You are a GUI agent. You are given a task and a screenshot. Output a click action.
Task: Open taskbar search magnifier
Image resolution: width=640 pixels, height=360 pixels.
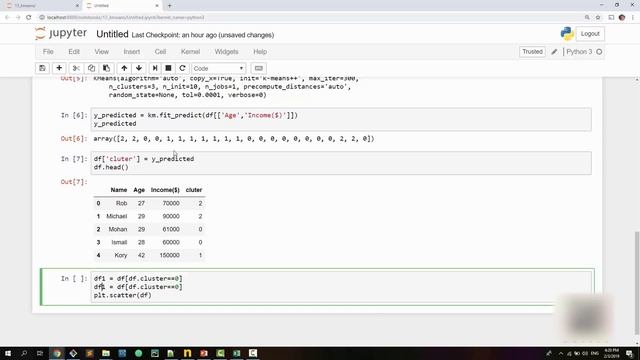click(24, 353)
